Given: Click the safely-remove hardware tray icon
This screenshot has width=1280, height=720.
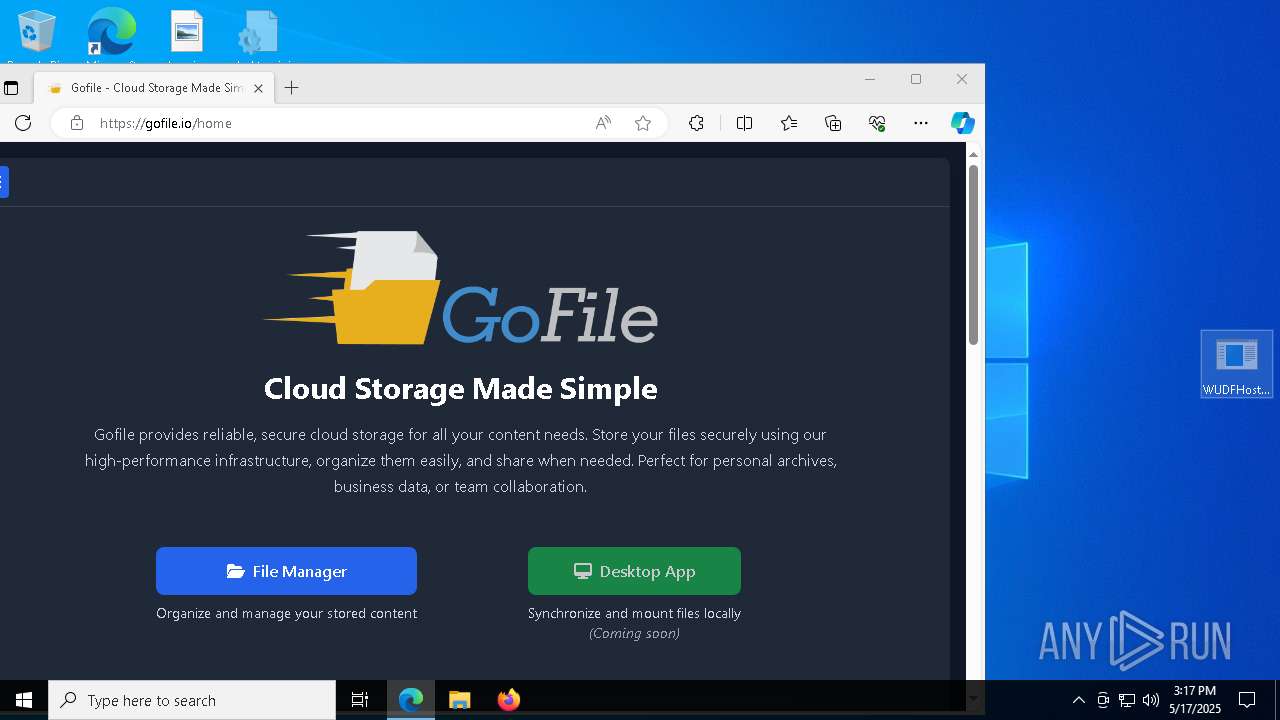Looking at the screenshot, I should (1103, 700).
